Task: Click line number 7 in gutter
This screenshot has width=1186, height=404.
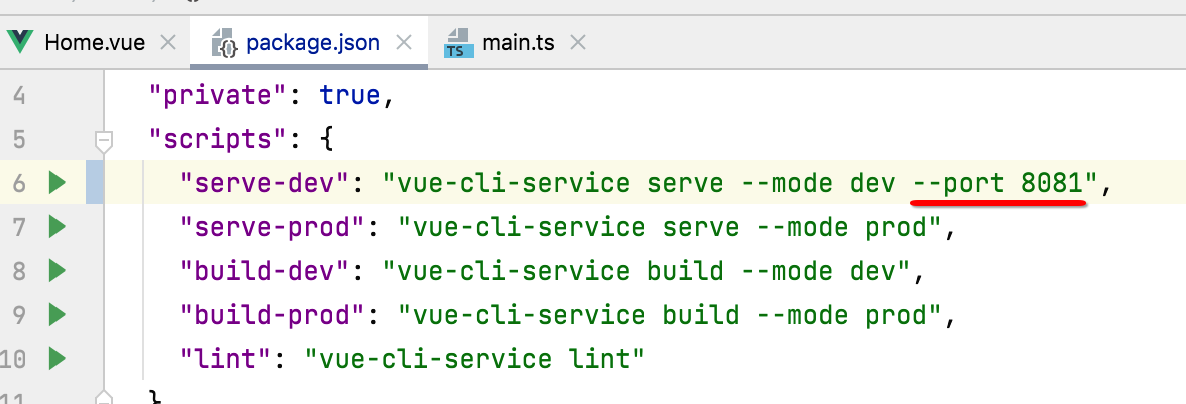Action: [x=20, y=227]
